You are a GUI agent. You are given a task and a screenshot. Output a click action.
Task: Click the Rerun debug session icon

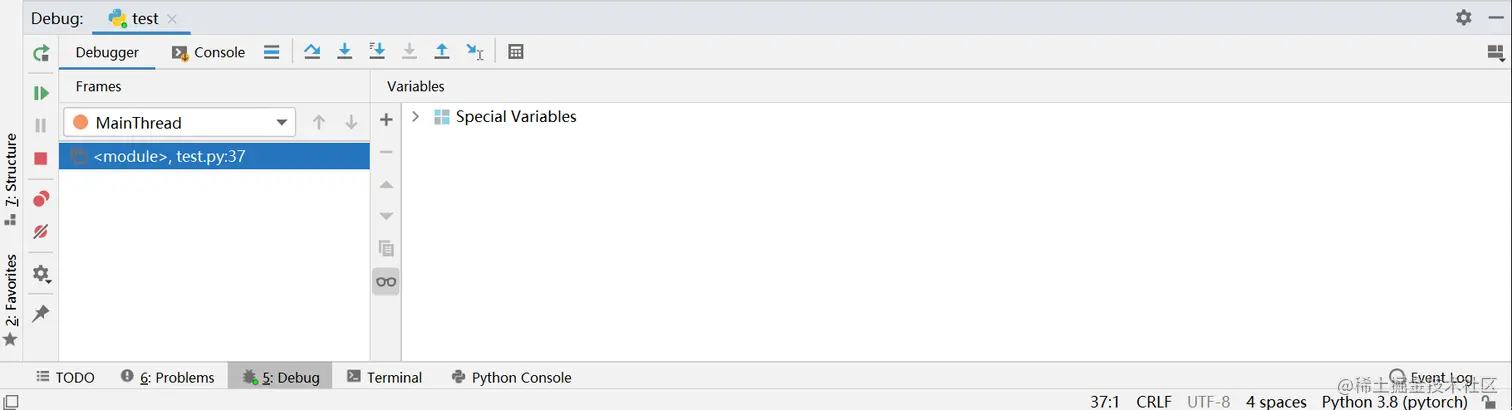coord(41,54)
